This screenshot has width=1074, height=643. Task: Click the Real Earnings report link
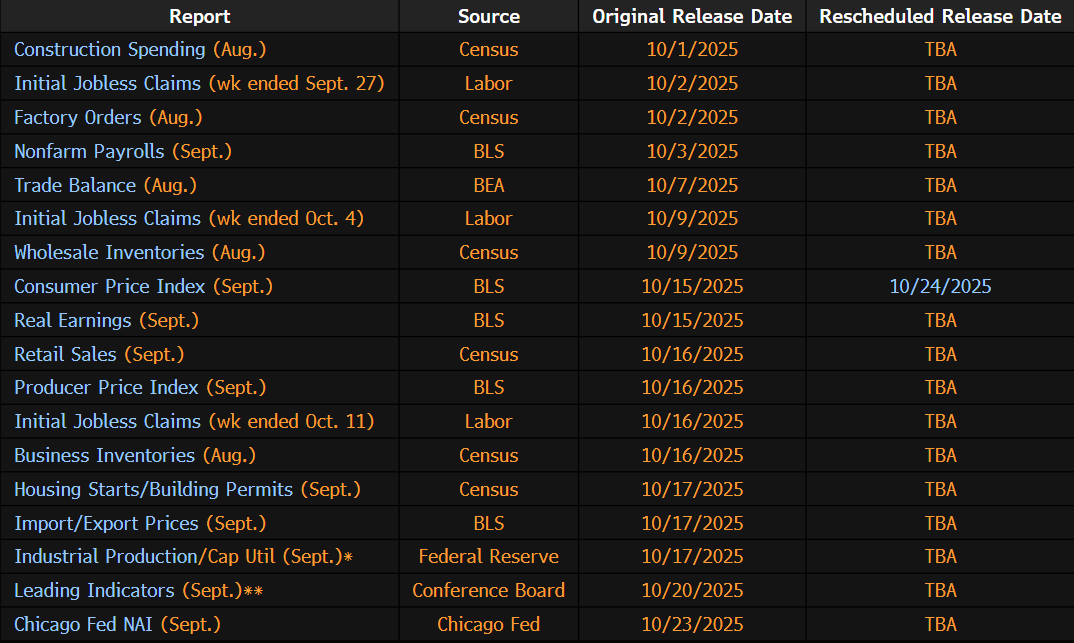tap(72, 320)
